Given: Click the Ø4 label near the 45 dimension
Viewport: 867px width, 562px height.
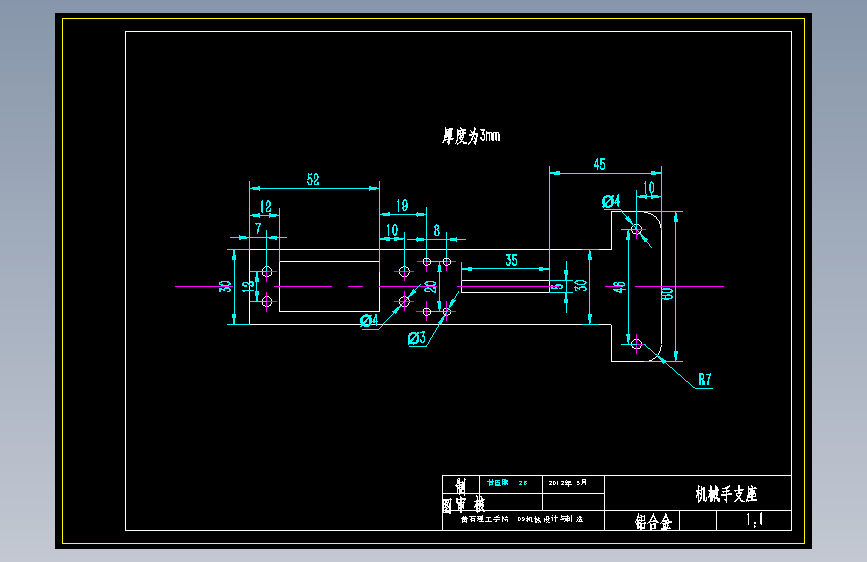Looking at the screenshot, I should tap(611, 201).
